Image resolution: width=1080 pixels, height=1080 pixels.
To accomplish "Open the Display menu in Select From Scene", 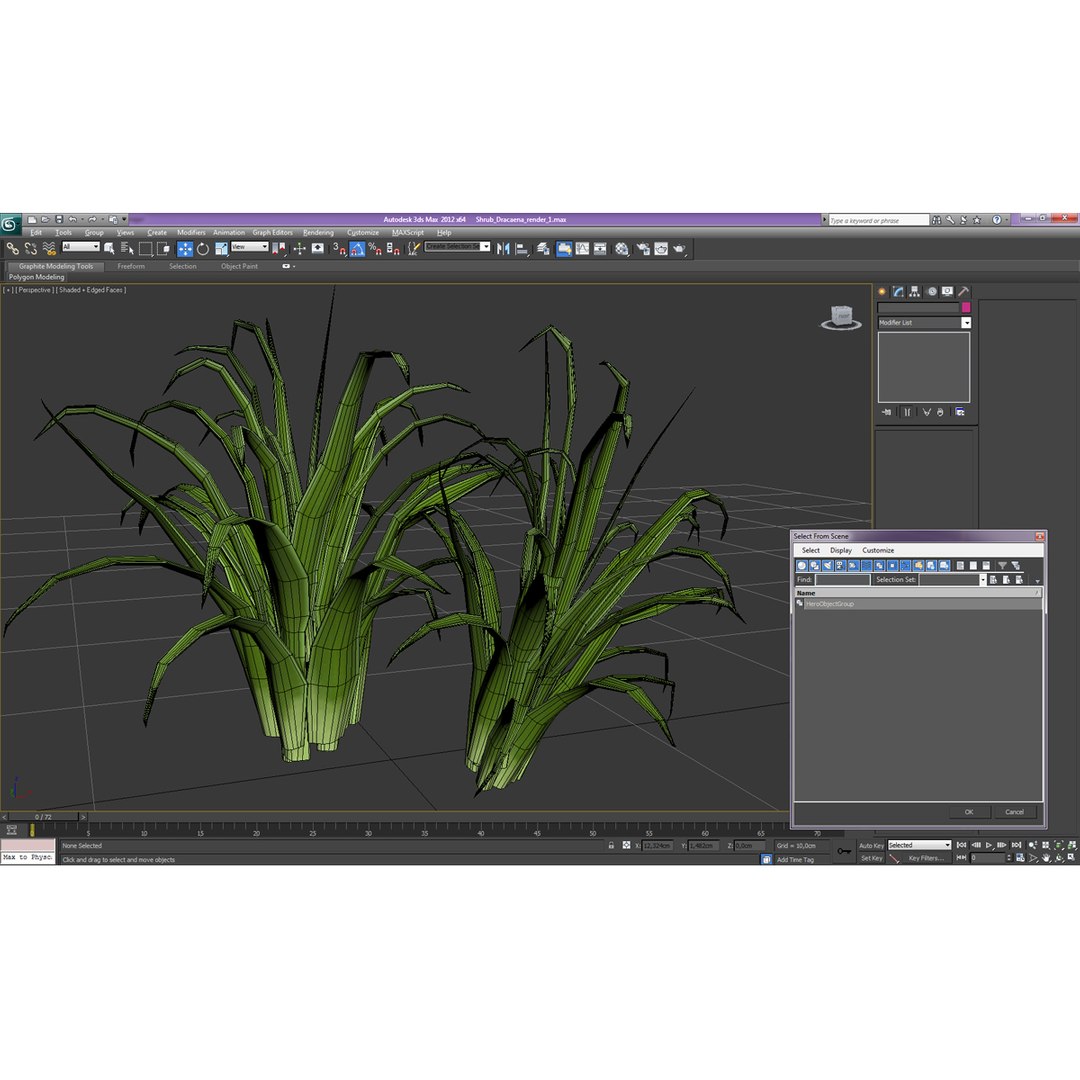I will pyautogui.click(x=840, y=550).
